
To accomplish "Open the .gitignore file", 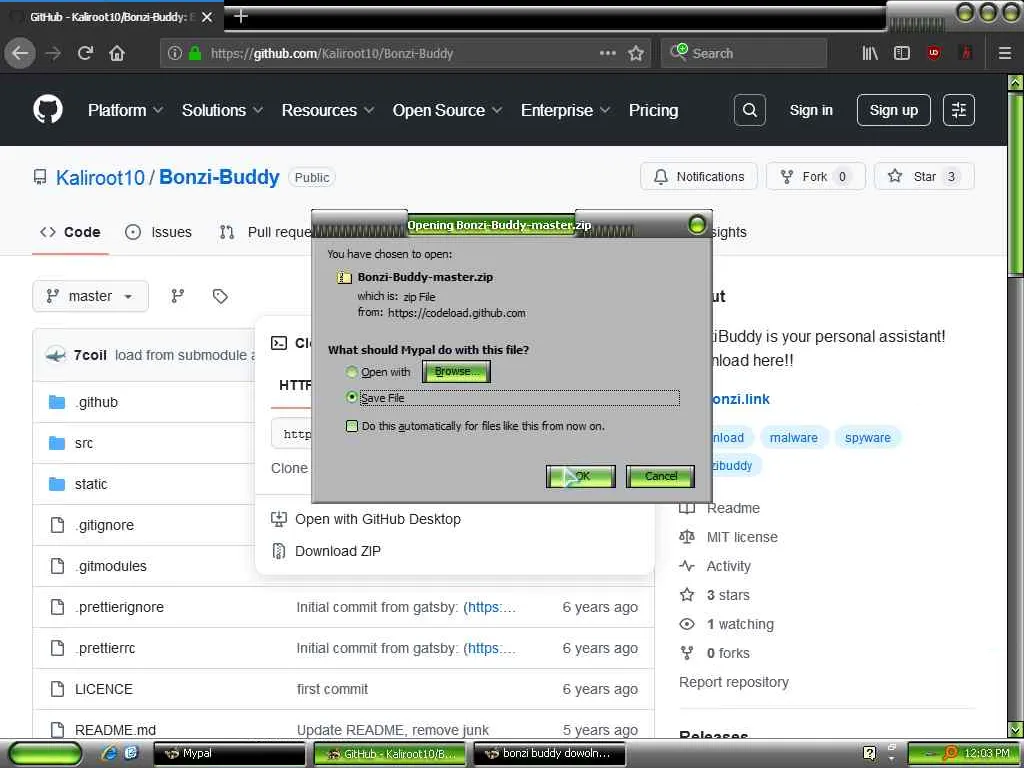I will pyautogui.click(x=104, y=525).
